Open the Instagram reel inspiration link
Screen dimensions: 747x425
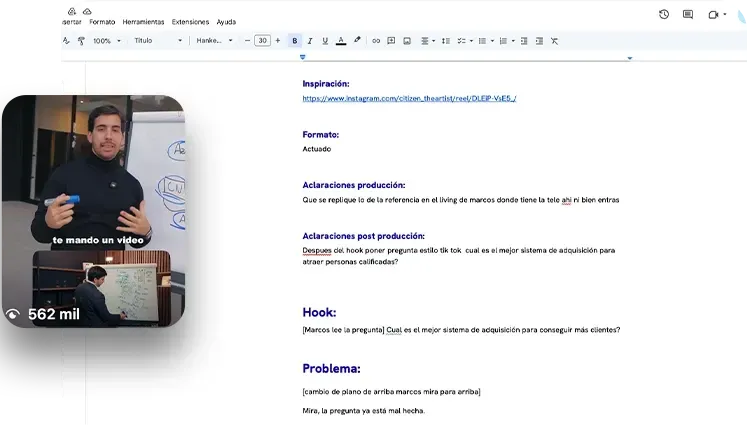tap(409, 99)
